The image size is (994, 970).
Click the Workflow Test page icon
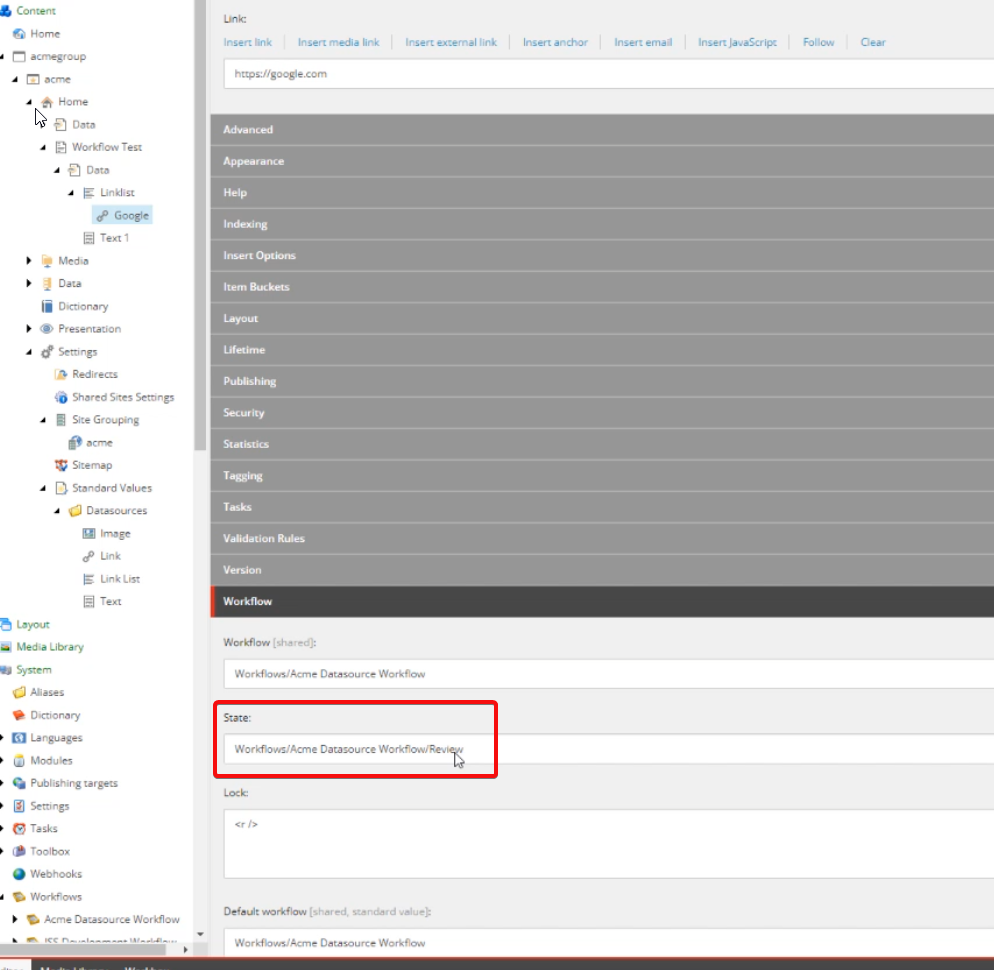click(x=61, y=147)
